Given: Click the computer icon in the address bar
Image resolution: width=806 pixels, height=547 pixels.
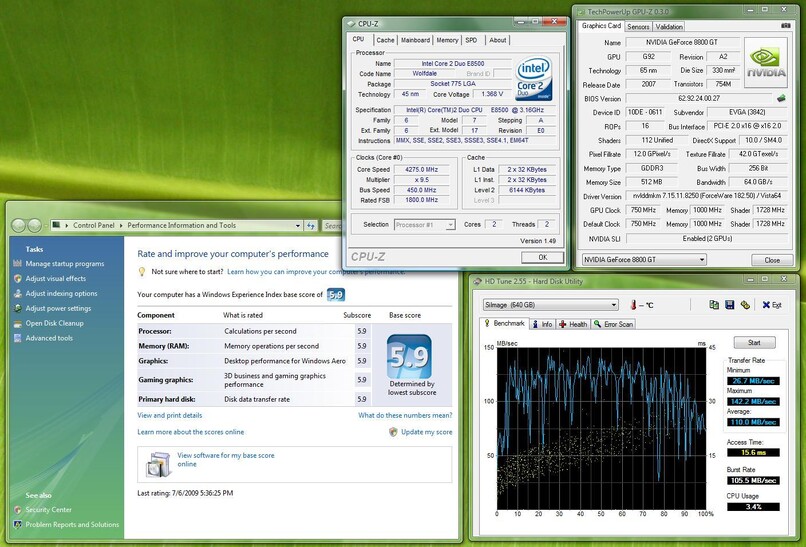Looking at the screenshot, I should [57, 225].
